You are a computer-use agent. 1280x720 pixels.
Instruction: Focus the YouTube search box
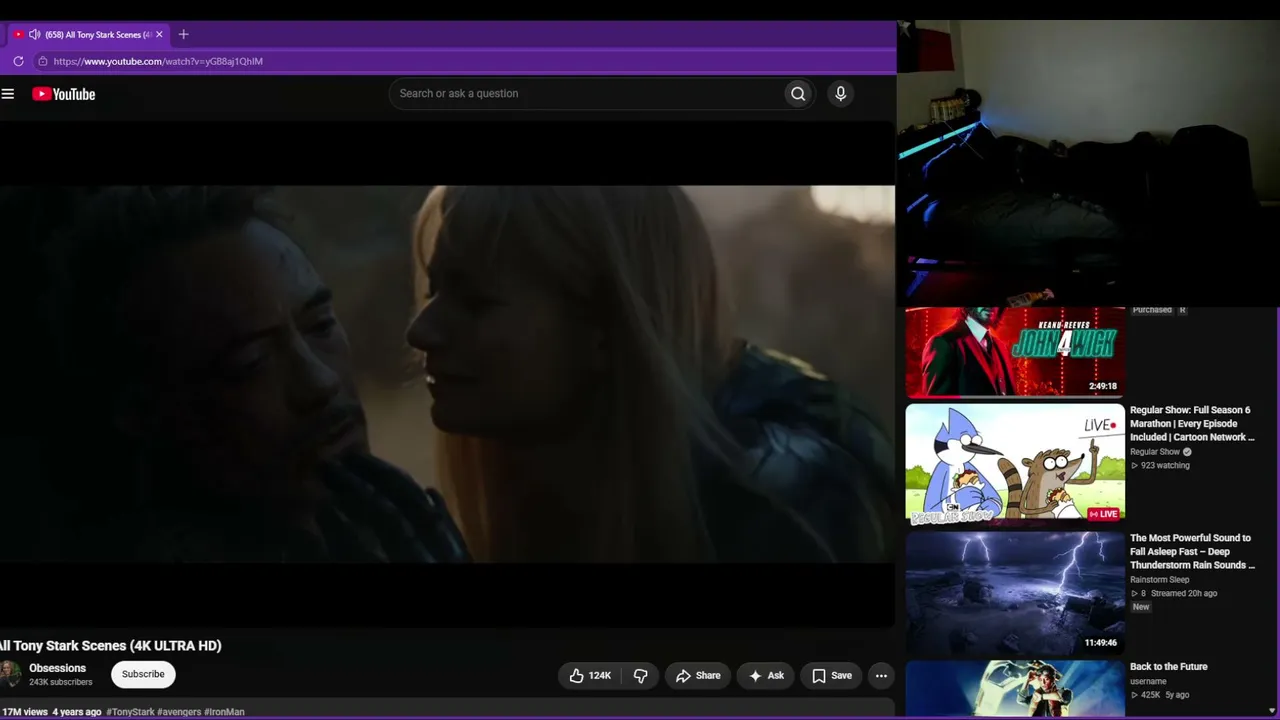click(x=587, y=94)
